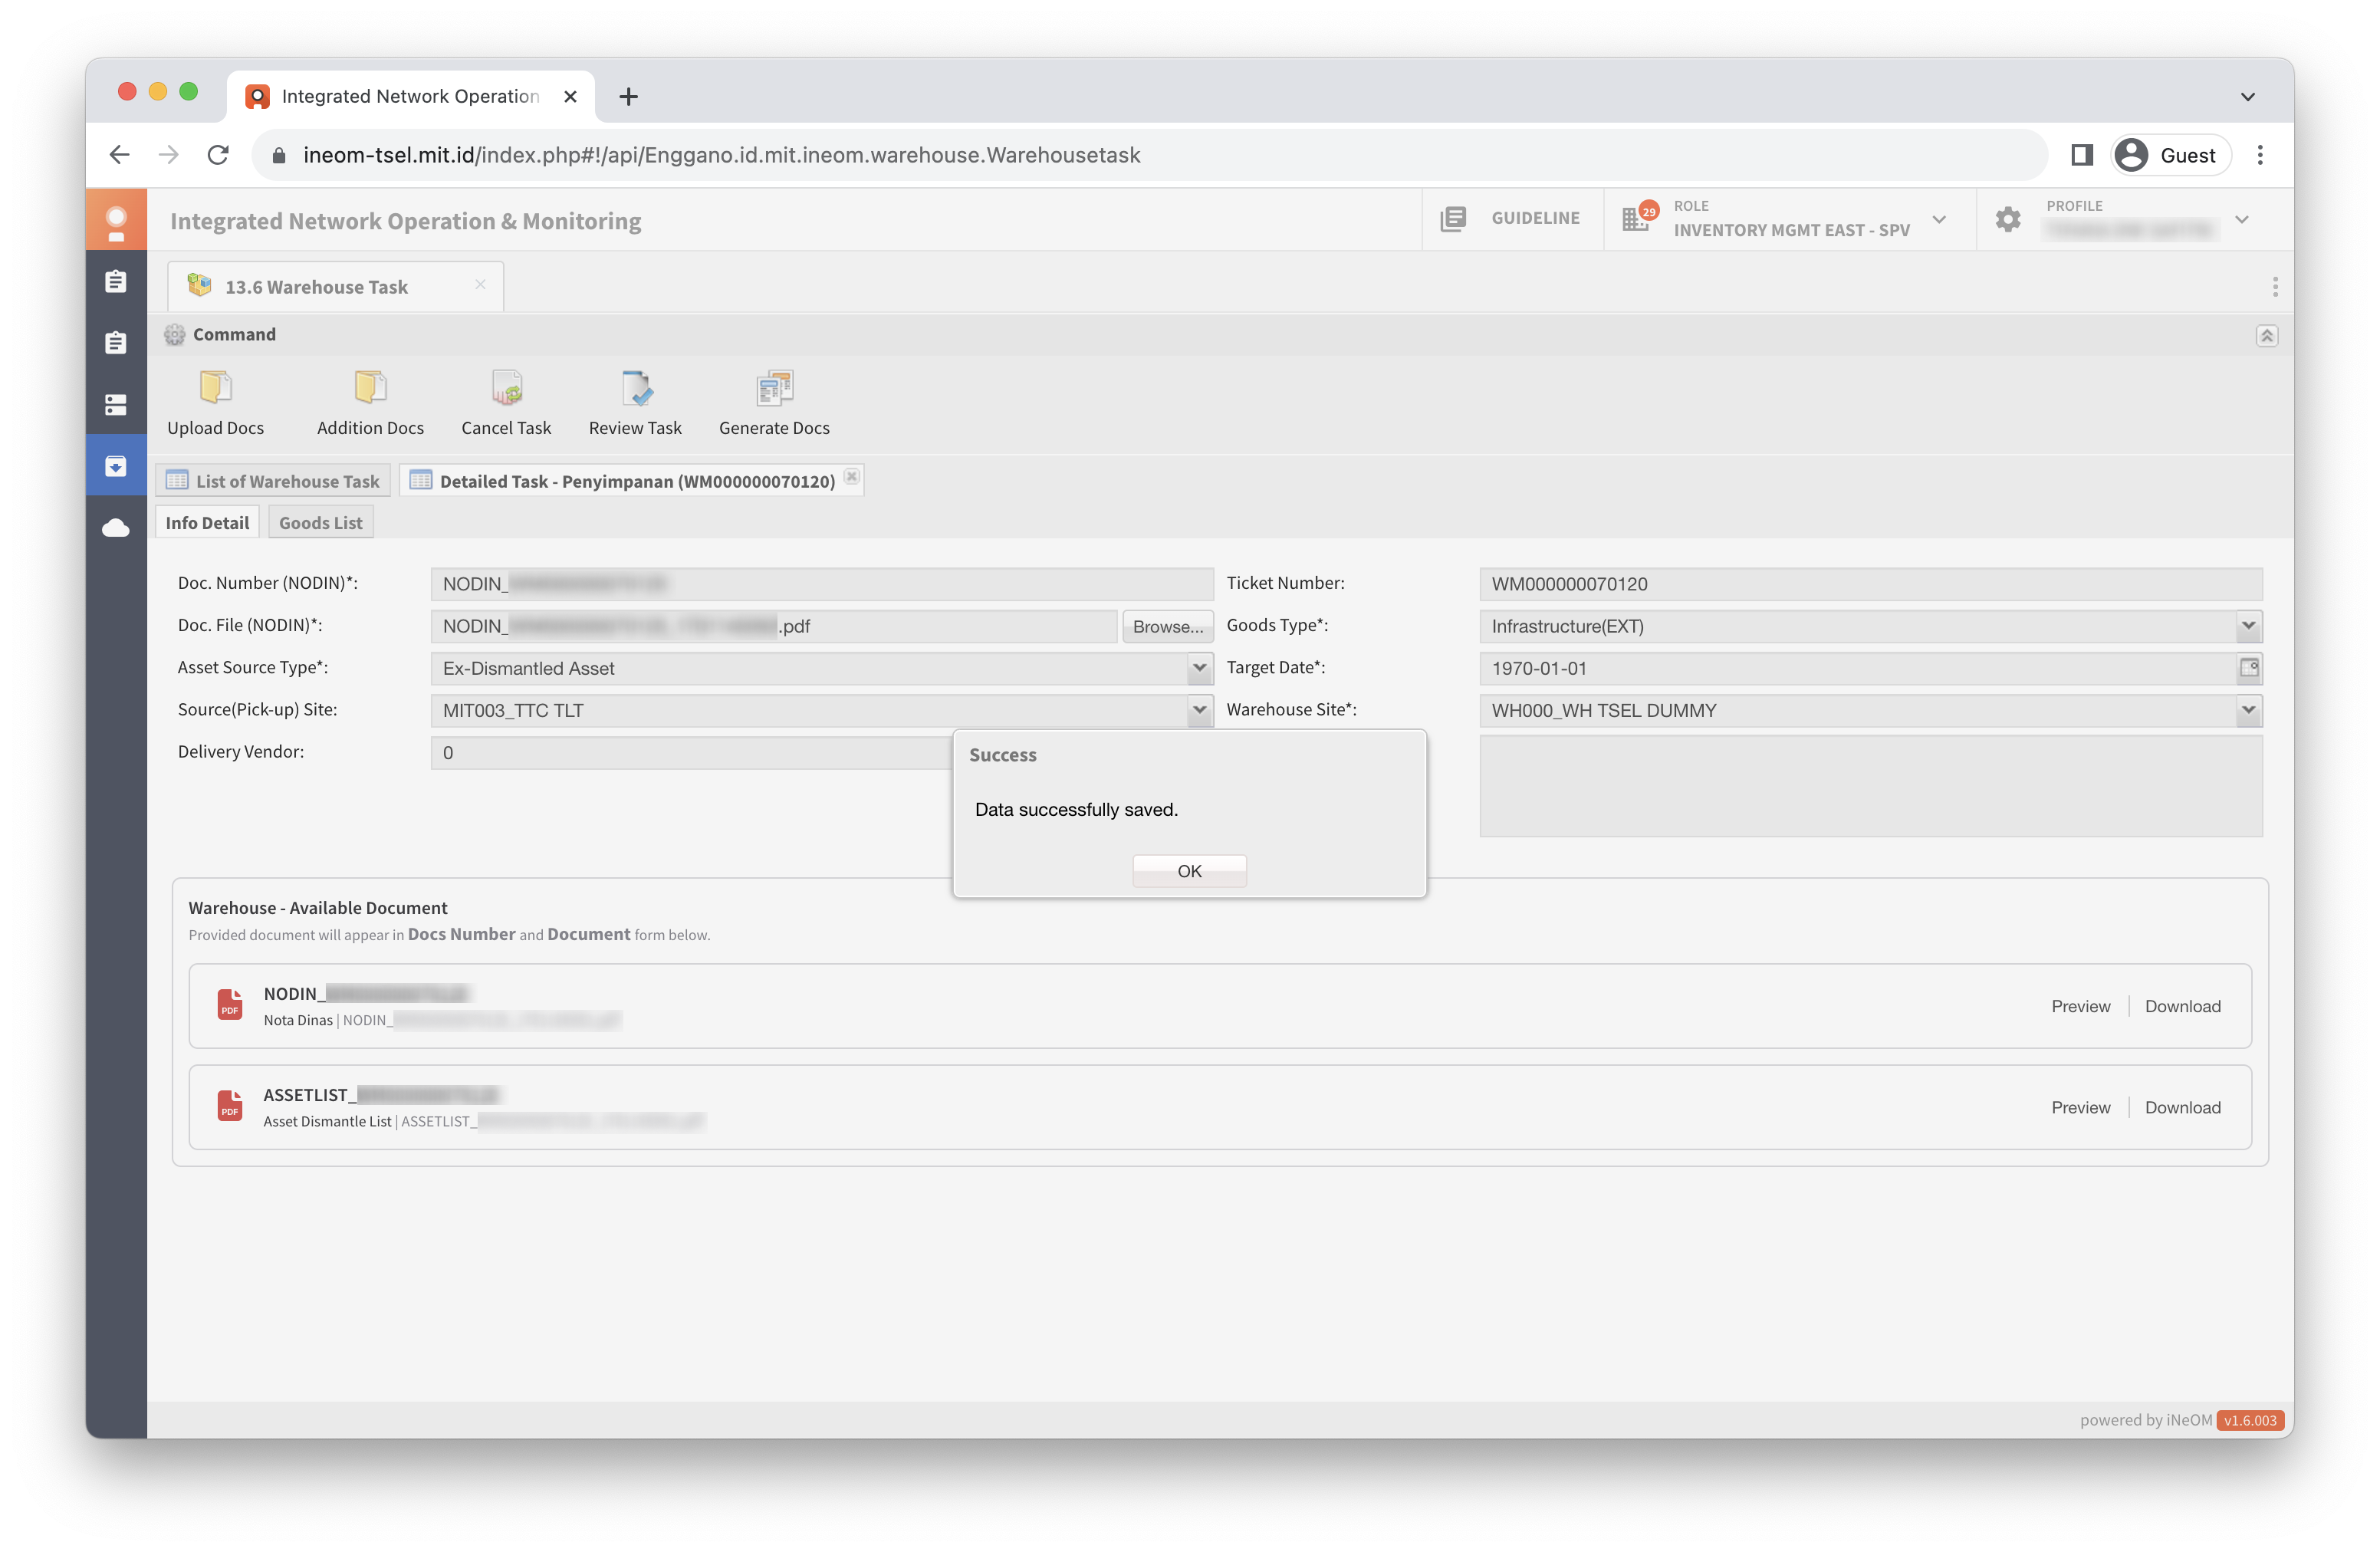Open the Target Date calendar picker
2380x1552 pixels.
pos(2249,668)
